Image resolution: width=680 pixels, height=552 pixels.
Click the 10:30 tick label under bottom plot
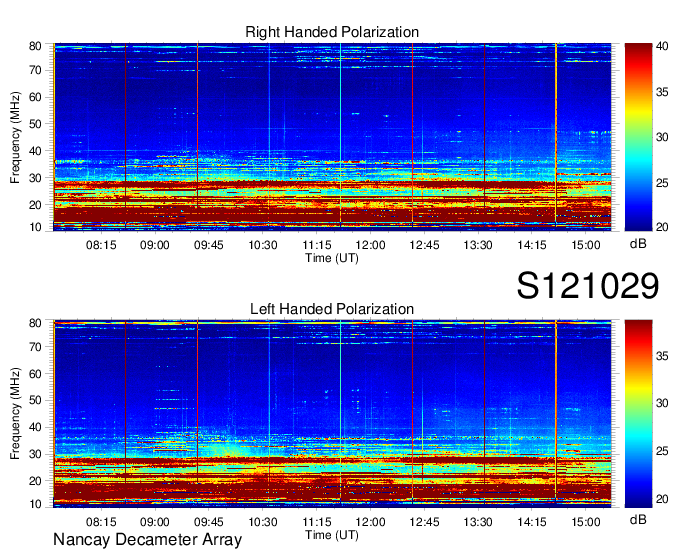tap(263, 522)
